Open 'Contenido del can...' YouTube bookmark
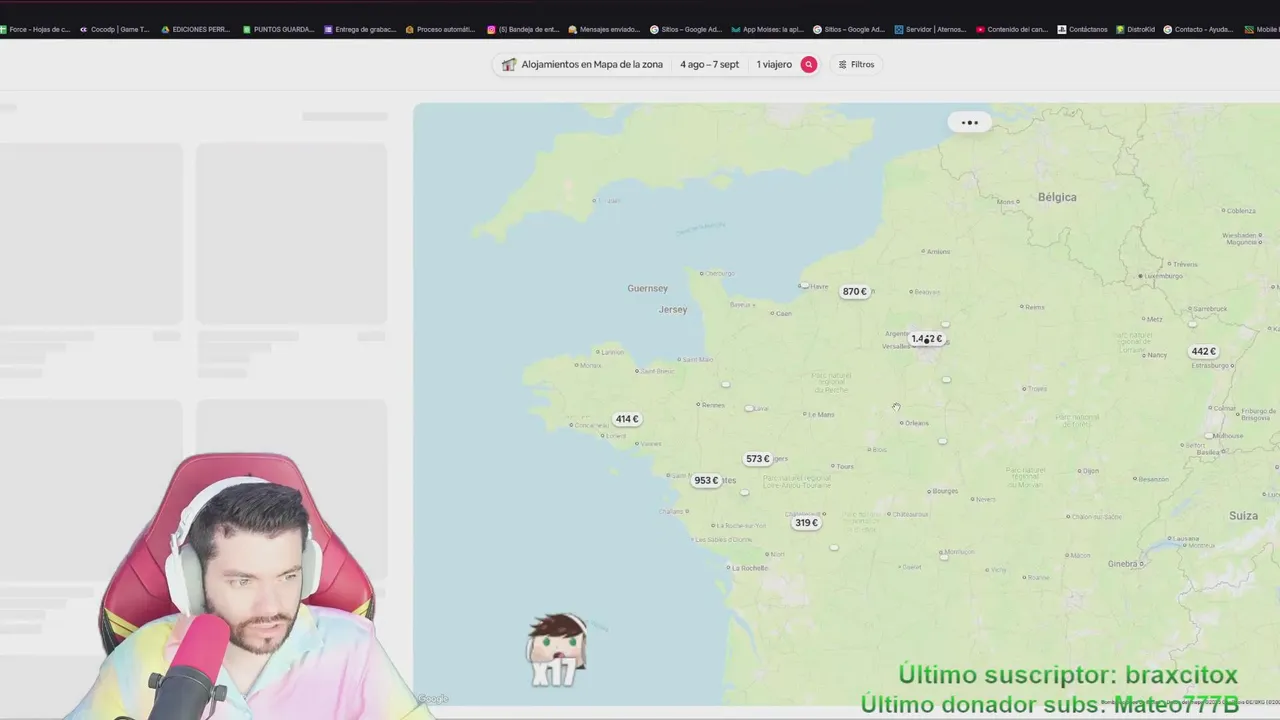 coord(1011,29)
